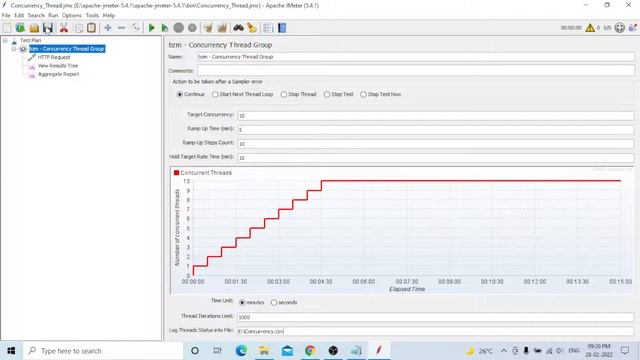This screenshot has height=360, width=640.
Task: Collapse the Test Plan tree node
Action: tap(5, 40)
